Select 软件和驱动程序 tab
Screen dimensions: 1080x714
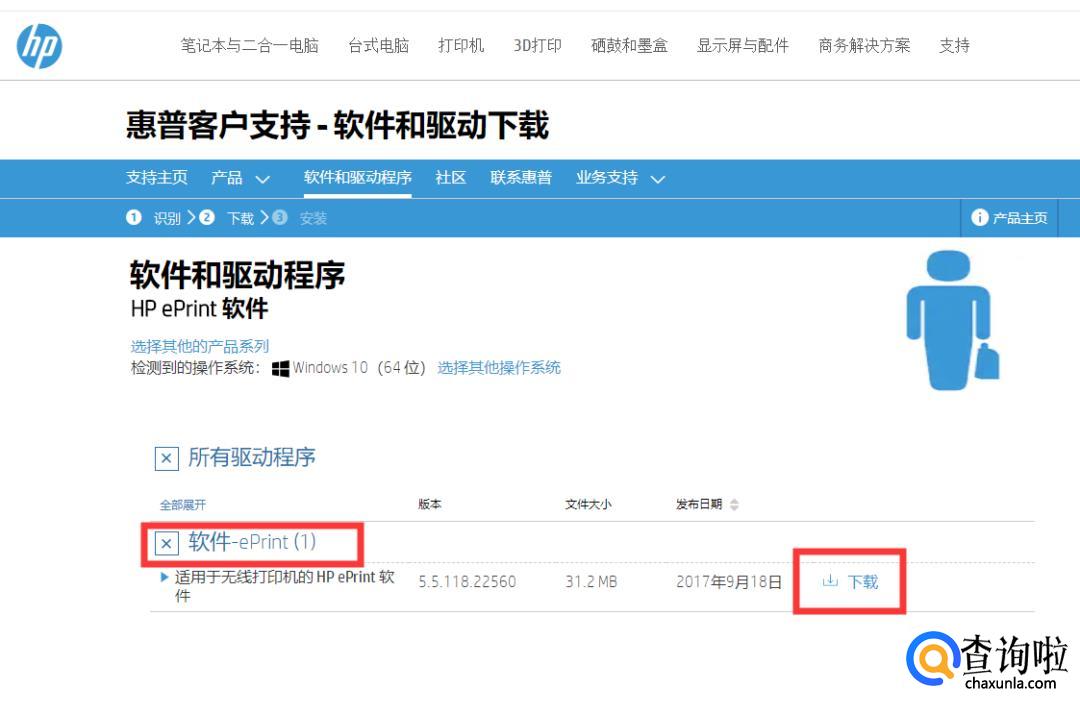(x=357, y=178)
